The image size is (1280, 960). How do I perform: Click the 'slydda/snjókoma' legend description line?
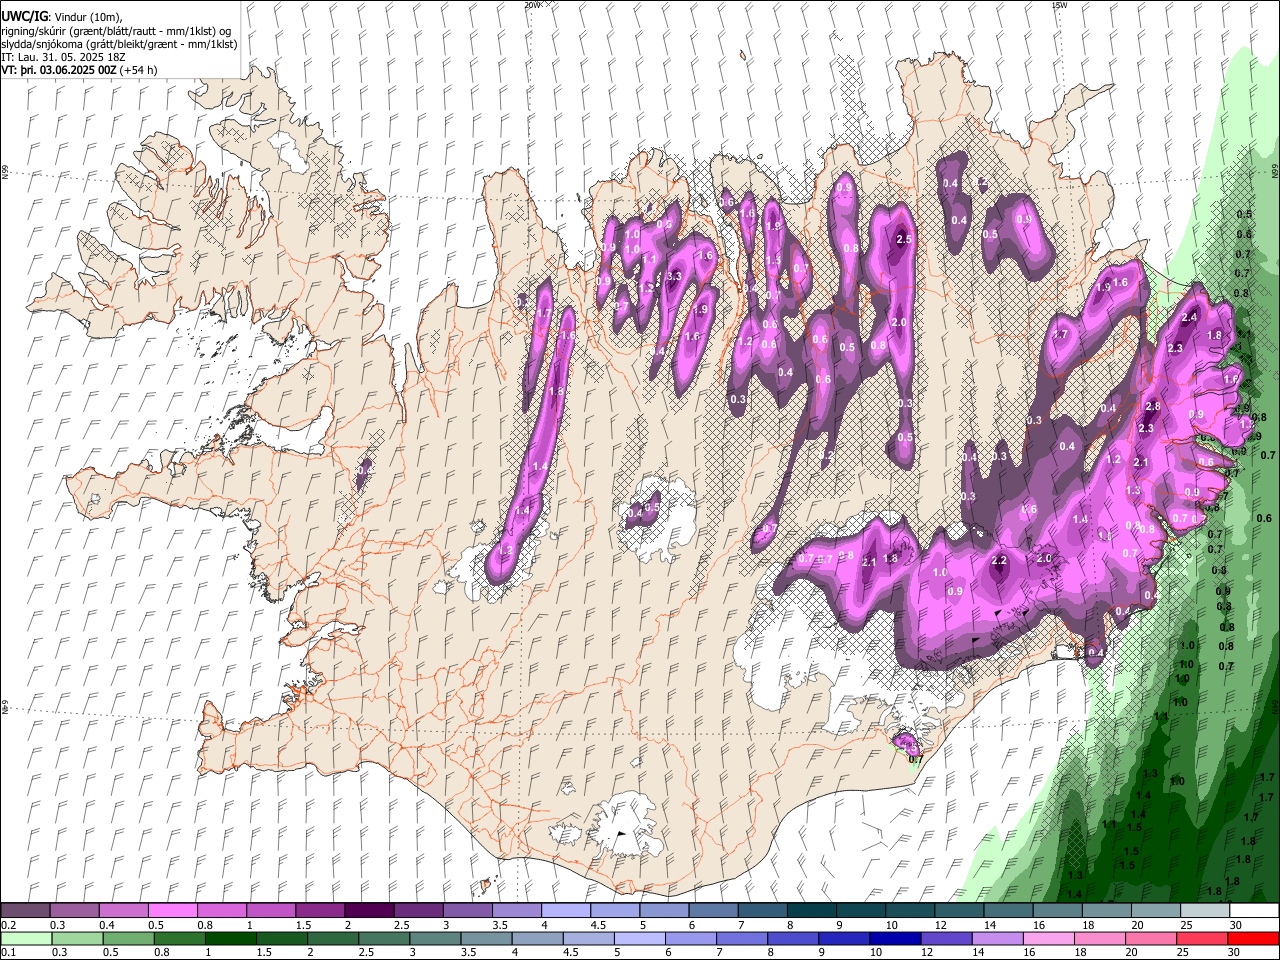pos(119,44)
